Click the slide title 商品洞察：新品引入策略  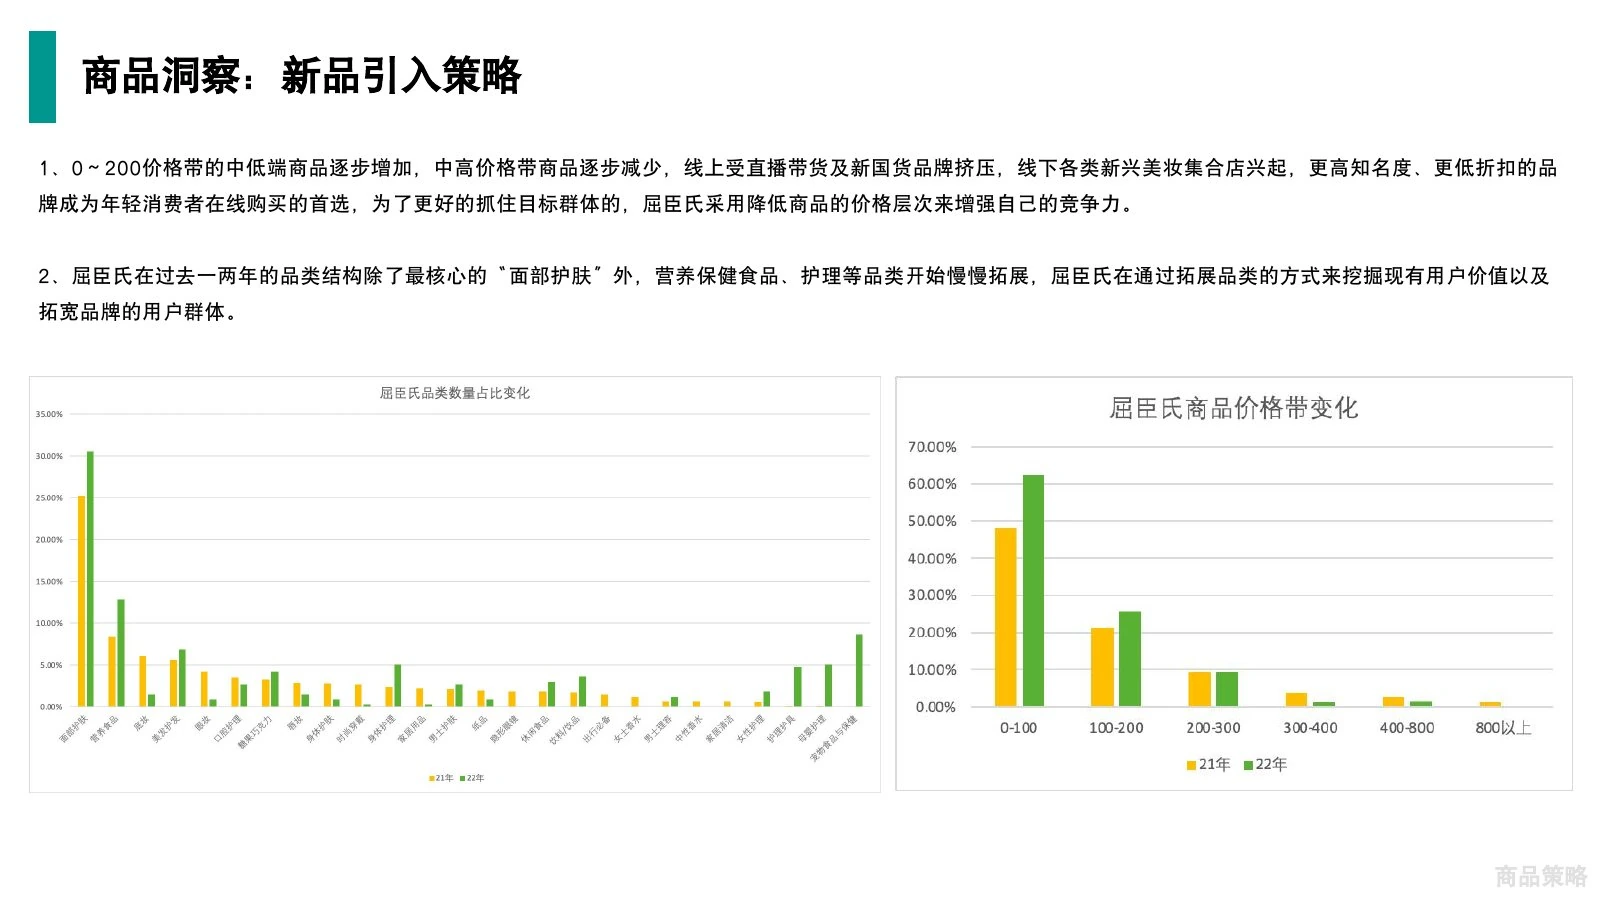(x=301, y=76)
